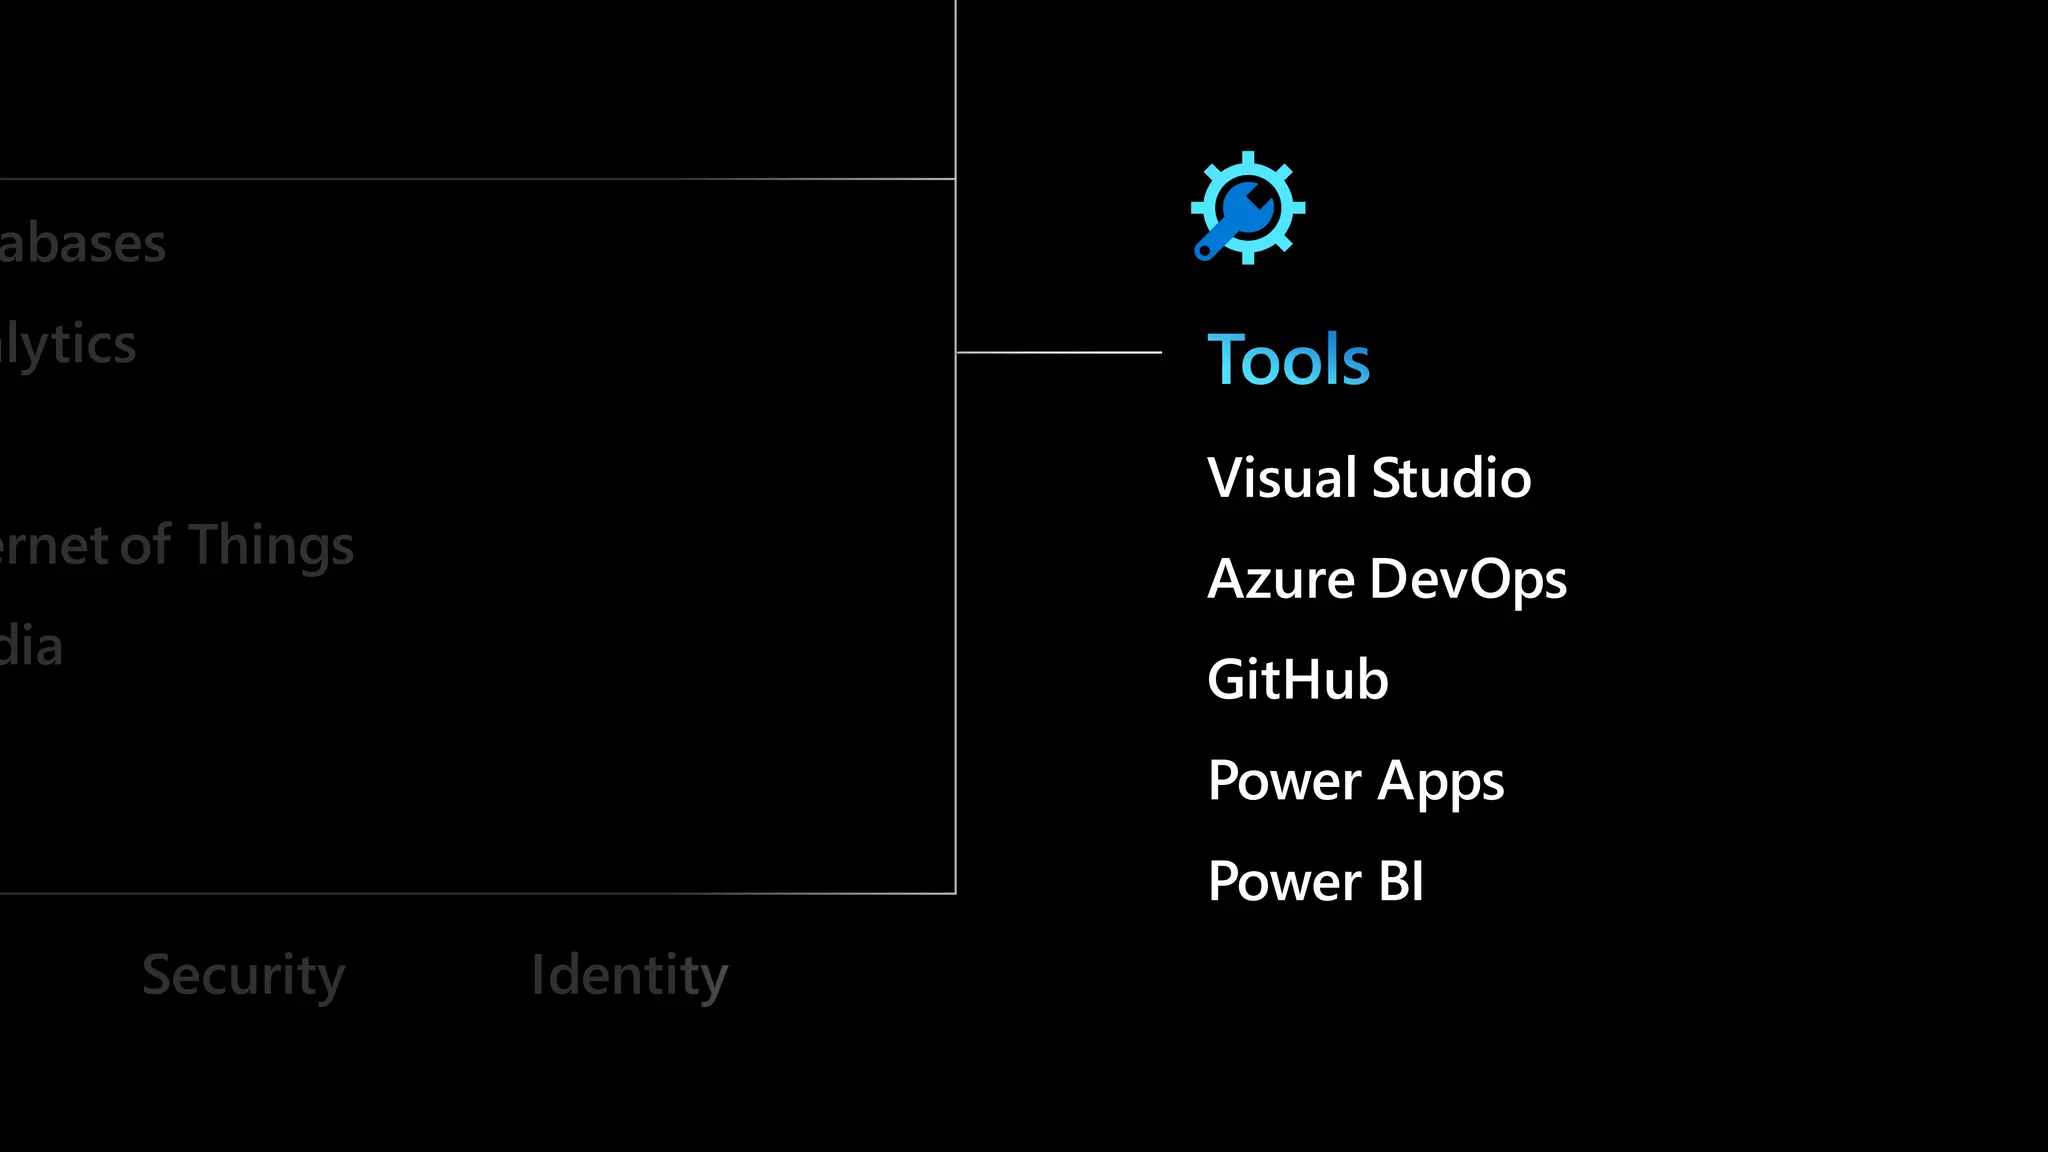Select the blue Tools heading
The height and width of the screenshot is (1152, 2048).
(1288, 360)
